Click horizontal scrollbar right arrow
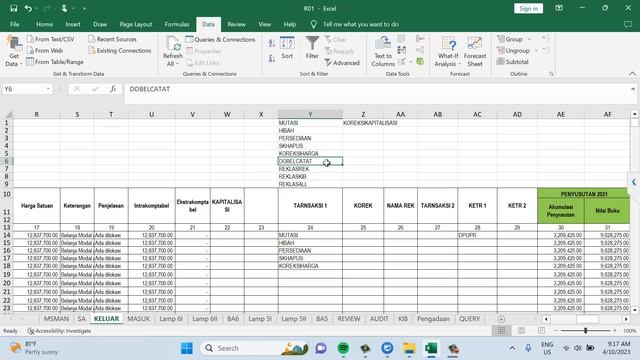Viewport: 640px width, 360px height. coord(626,319)
